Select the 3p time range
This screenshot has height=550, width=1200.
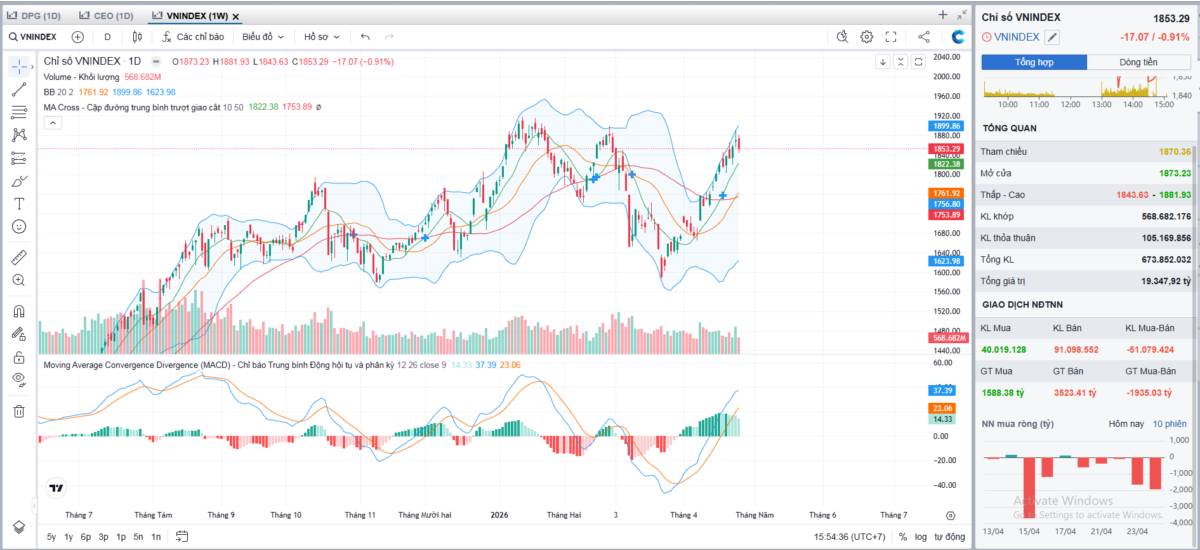[x=103, y=537]
